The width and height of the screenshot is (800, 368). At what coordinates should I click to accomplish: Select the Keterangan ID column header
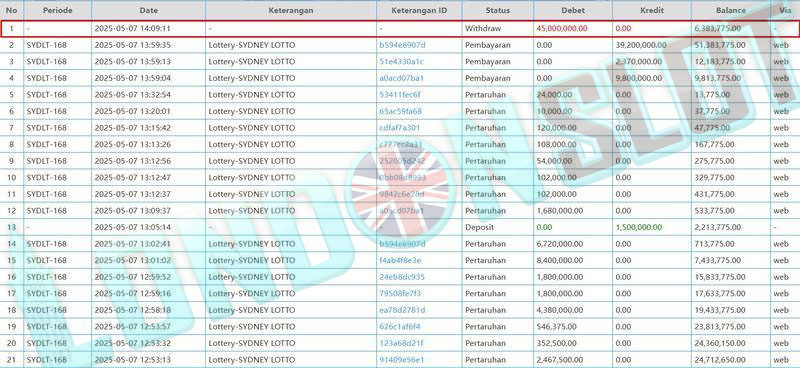tap(419, 10)
